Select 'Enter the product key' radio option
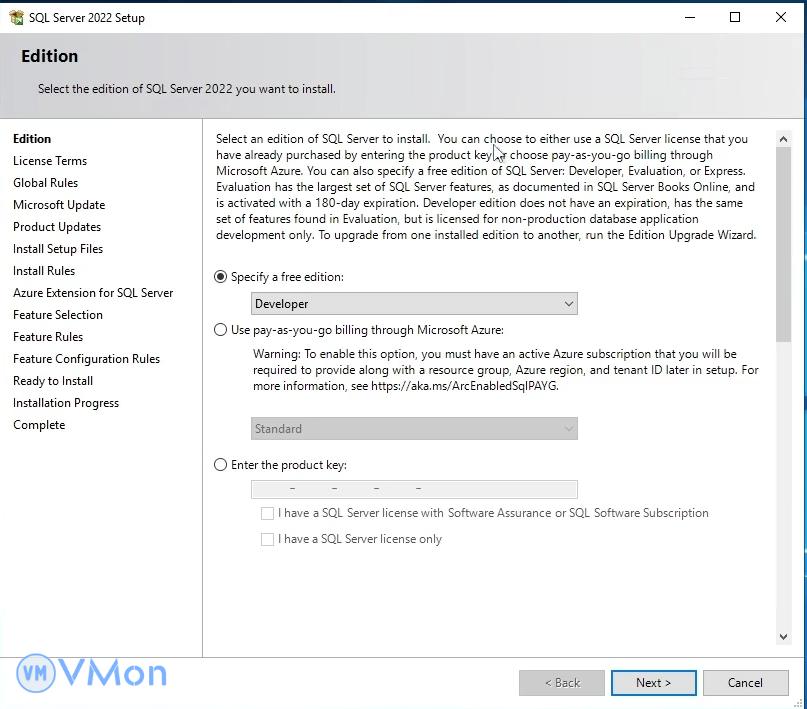This screenshot has height=709, width=807. pos(221,465)
